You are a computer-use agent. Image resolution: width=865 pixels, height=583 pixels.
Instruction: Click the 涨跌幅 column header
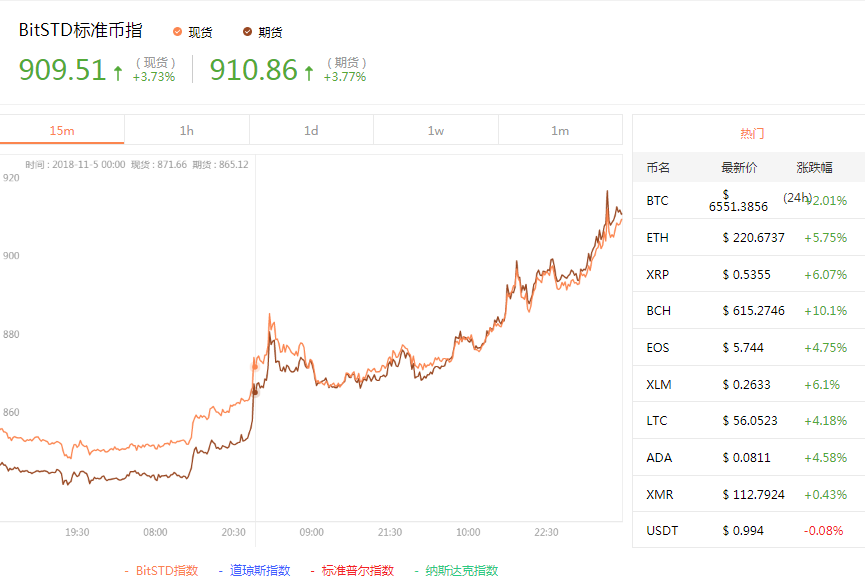pos(814,168)
